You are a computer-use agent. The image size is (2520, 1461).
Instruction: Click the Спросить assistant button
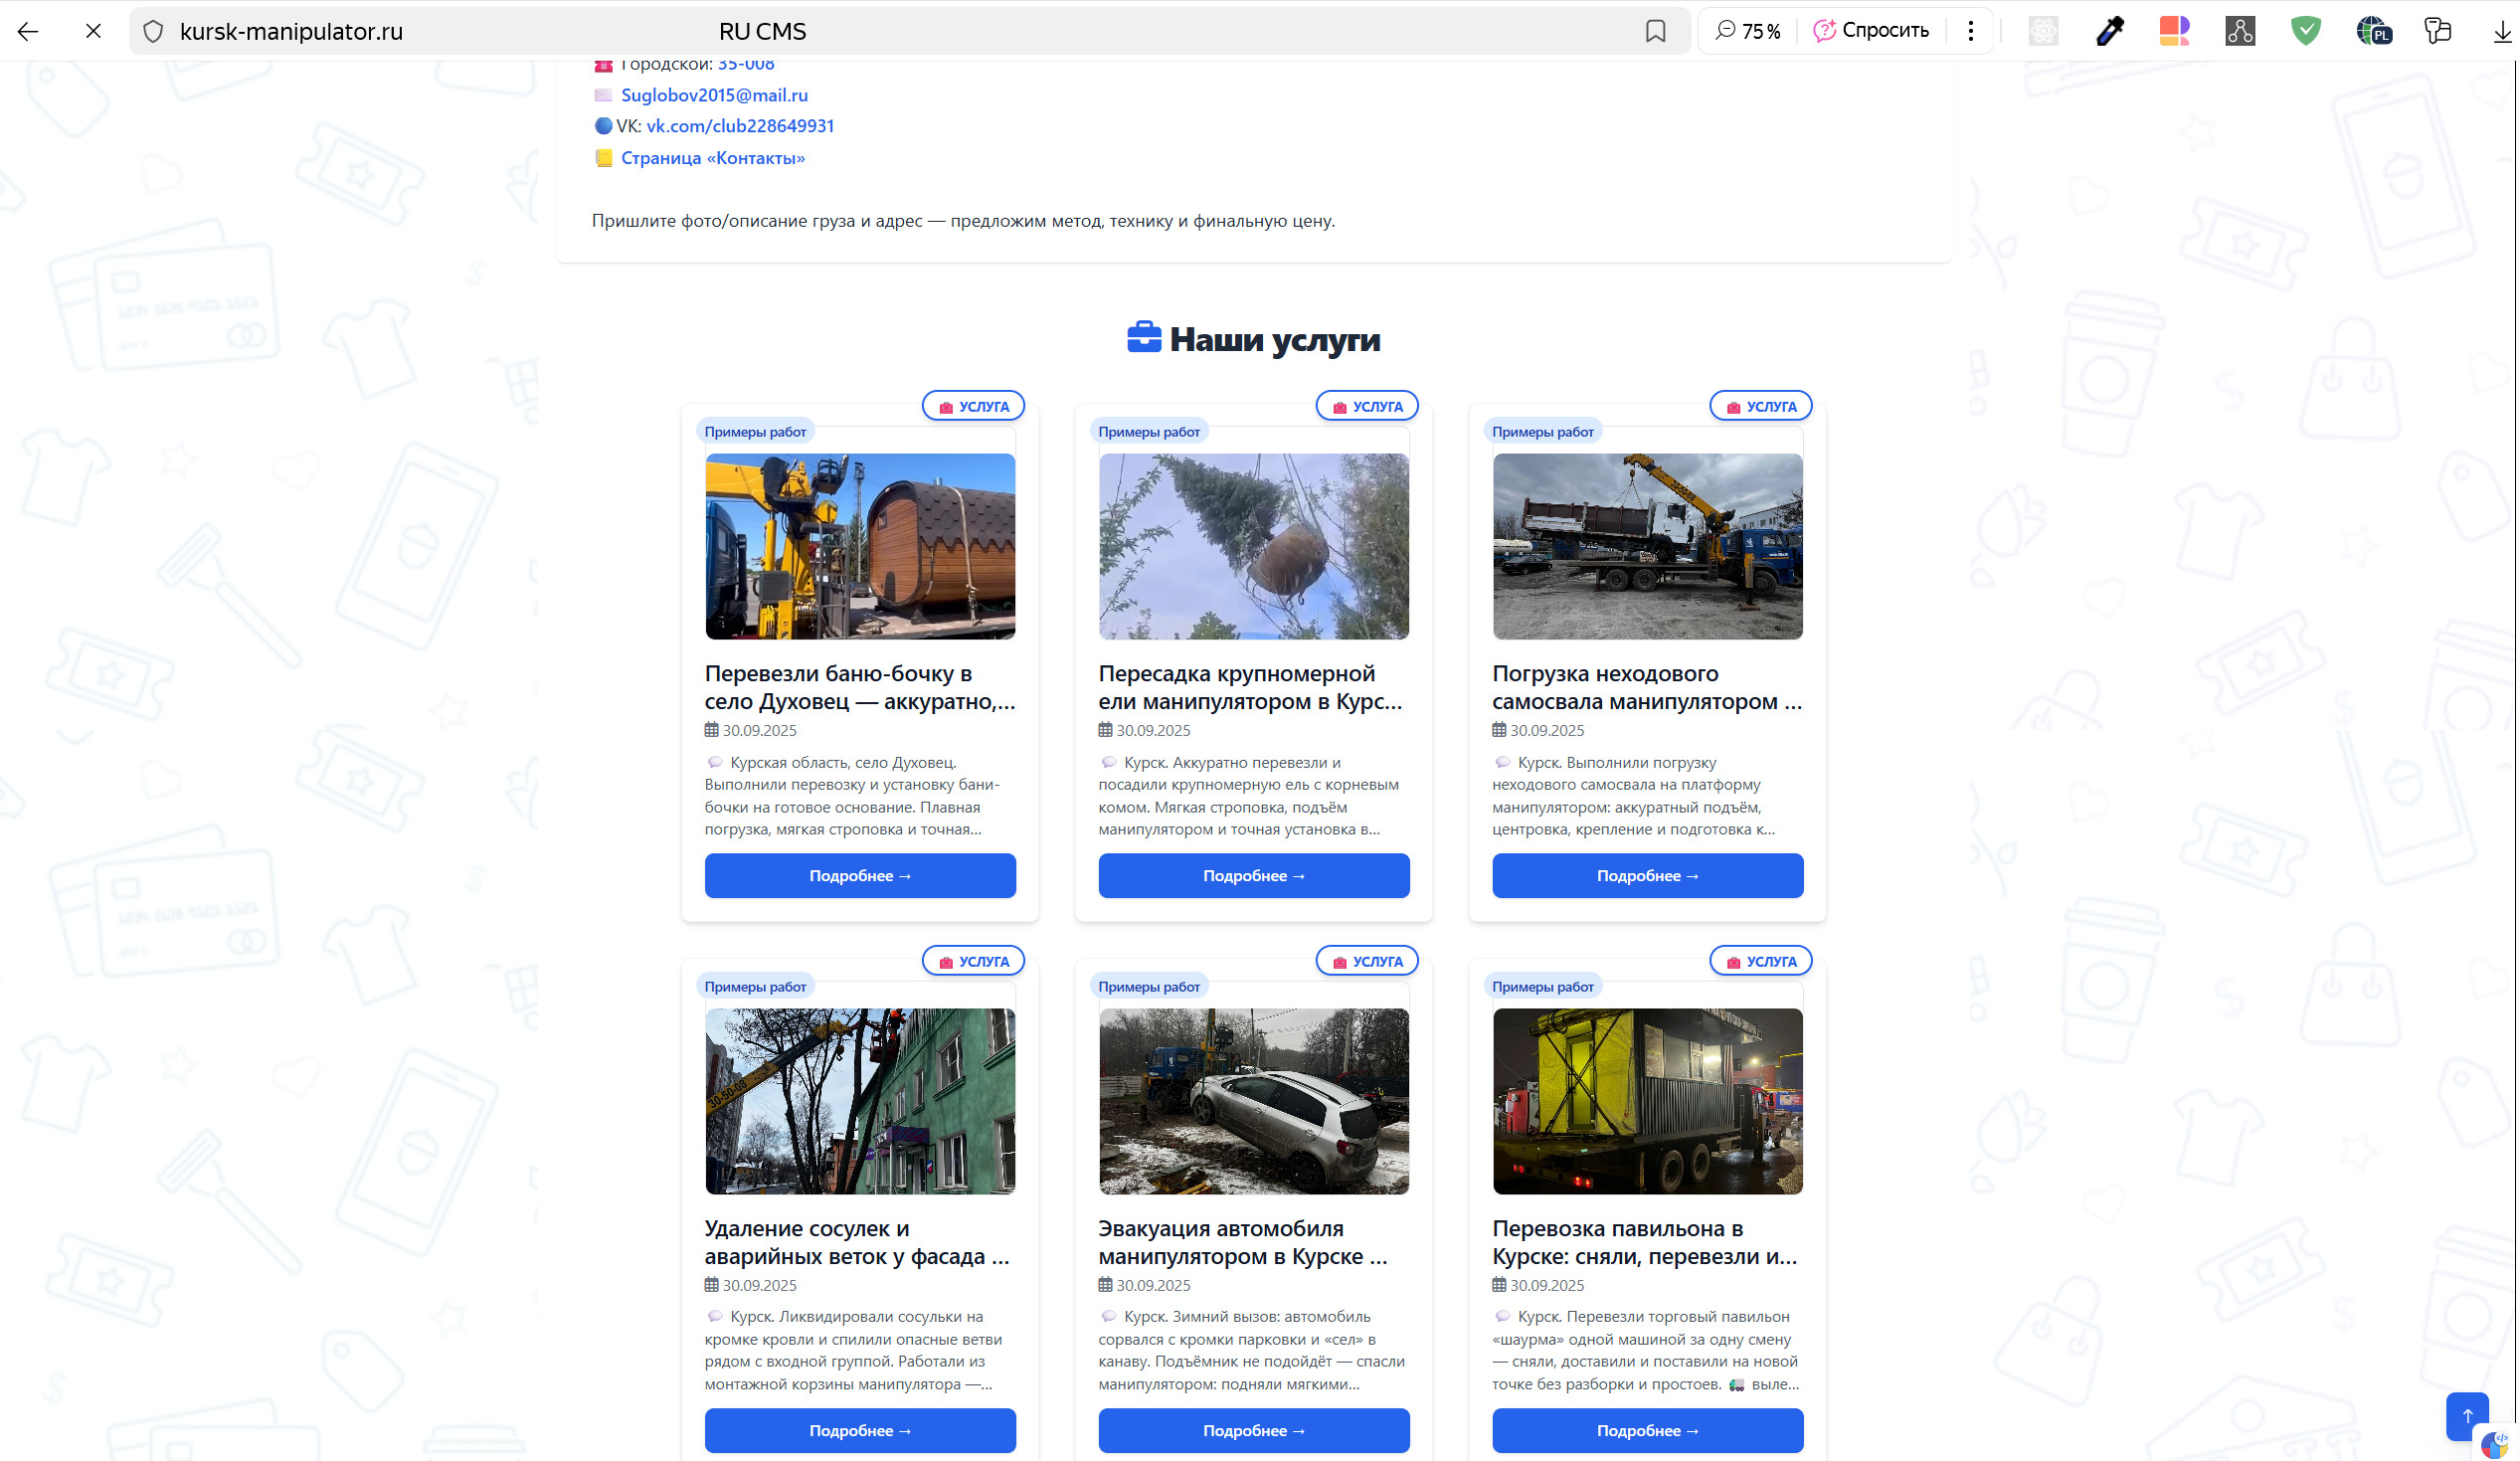pos(1871,31)
